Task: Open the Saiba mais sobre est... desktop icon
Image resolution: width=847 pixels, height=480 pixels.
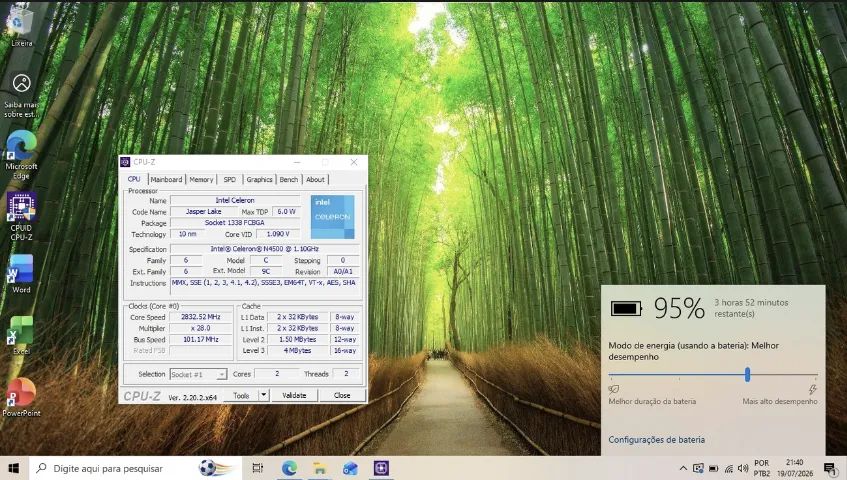Action: [22, 96]
